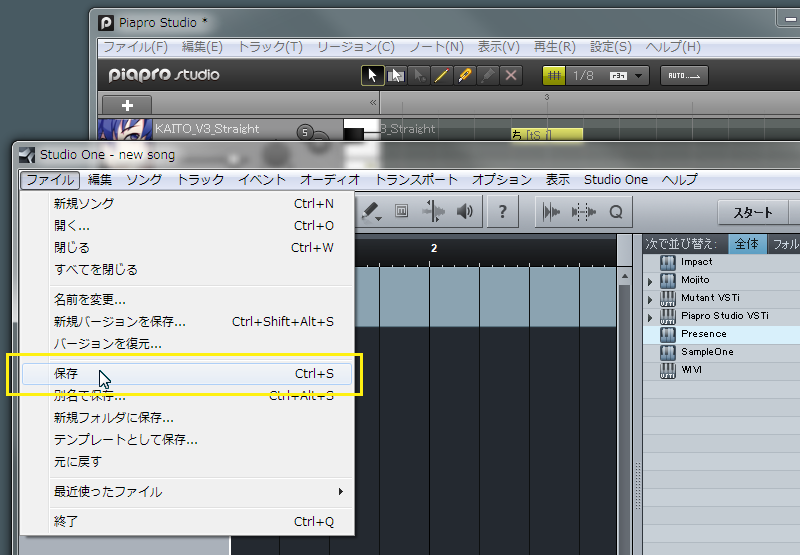The image size is (800, 555).
Task: Choose すべてを閉じる menu entry
Action: pos(188,269)
